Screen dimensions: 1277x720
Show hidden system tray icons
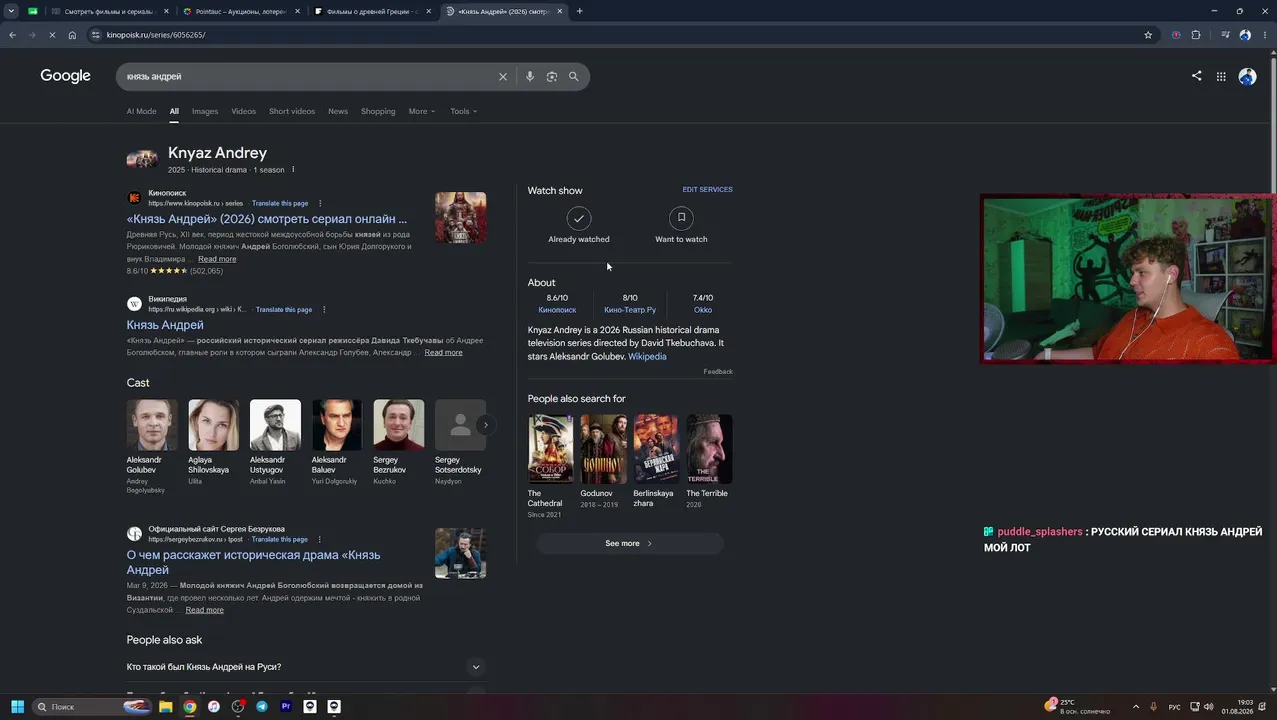coord(1137,707)
